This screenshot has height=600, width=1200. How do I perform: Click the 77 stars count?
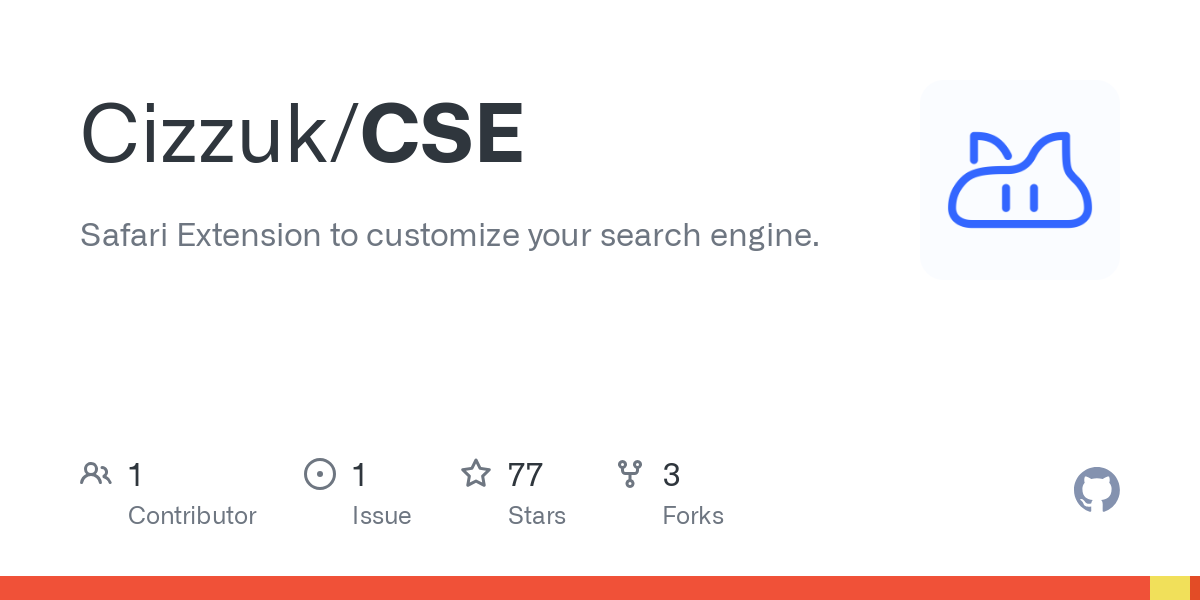click(525, 474)
